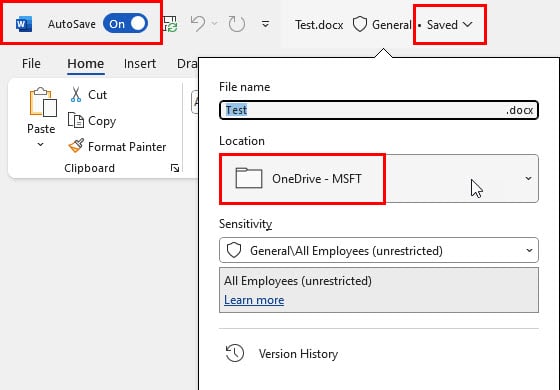Screen dimensions: 560x390
Task: Click the Redo icon
Action: (236, 24)
